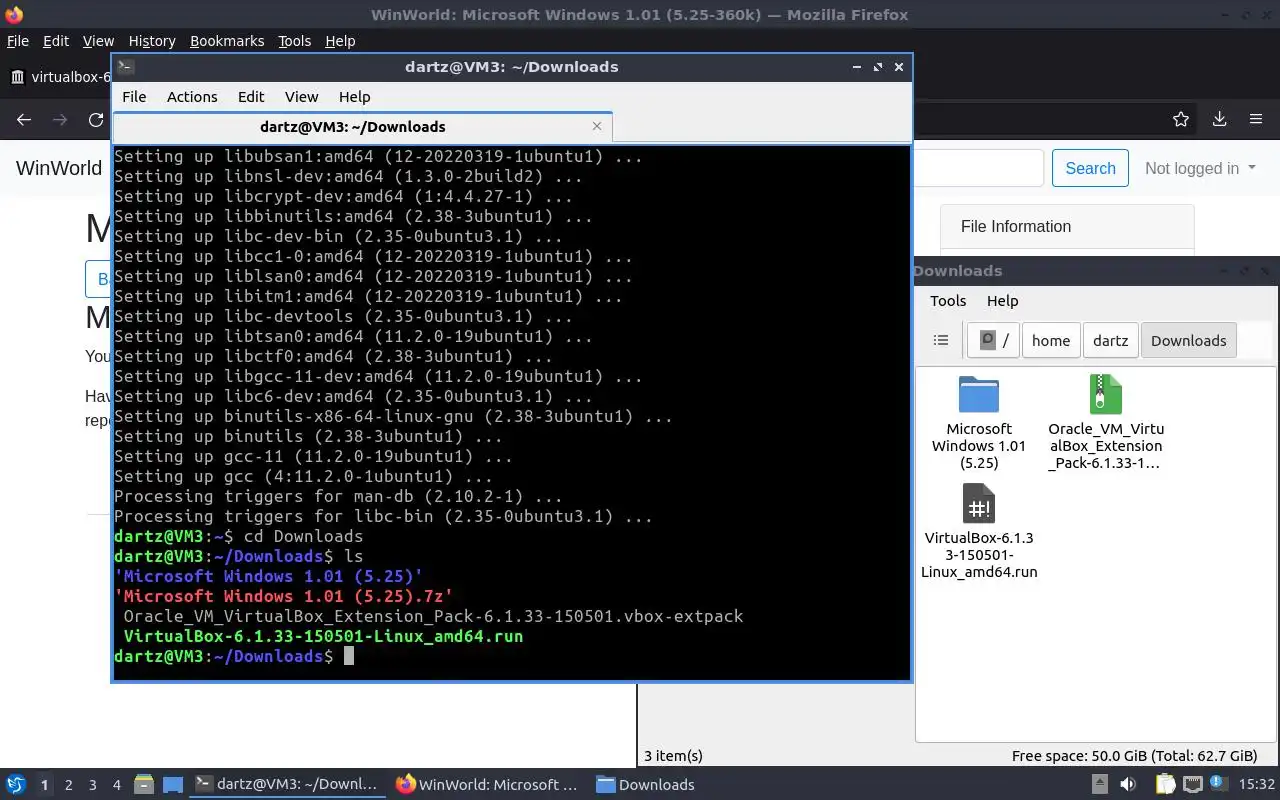The image size is (1280, 800).
Task: Open the terminal Help menu
Action: click(x=354, y=97)
